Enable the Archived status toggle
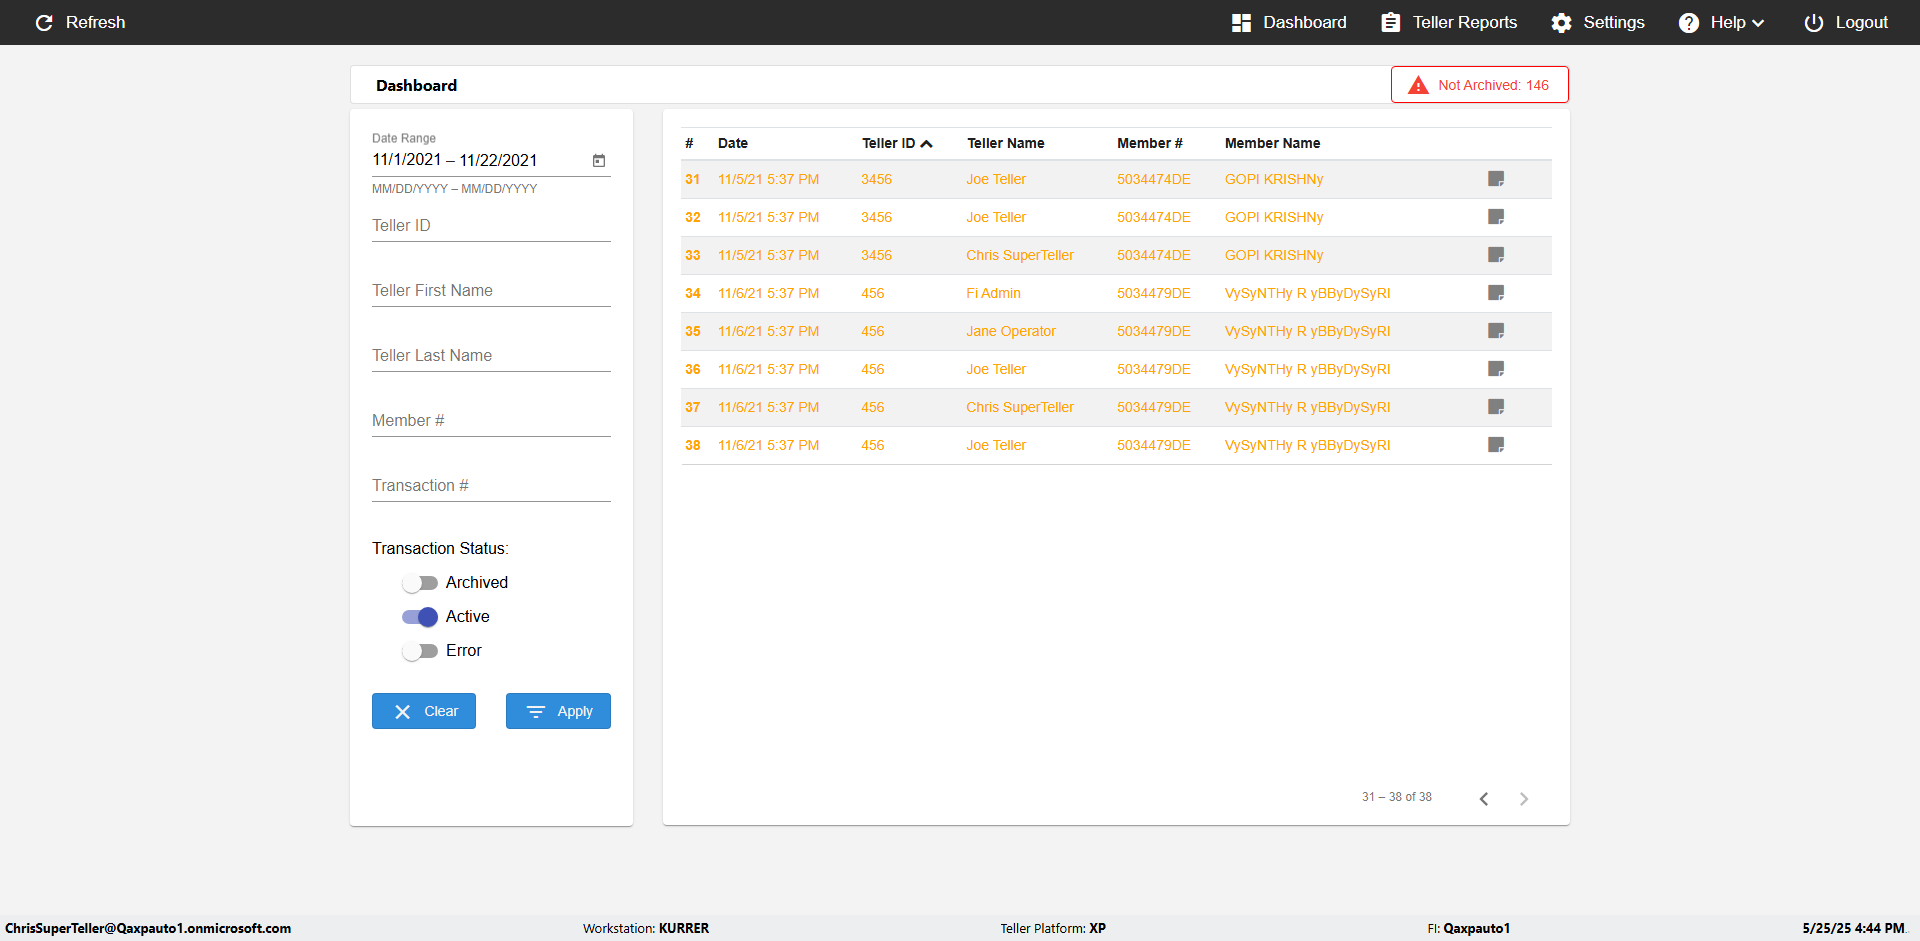This screenshot has width=1920, height=941. point(420,583)
